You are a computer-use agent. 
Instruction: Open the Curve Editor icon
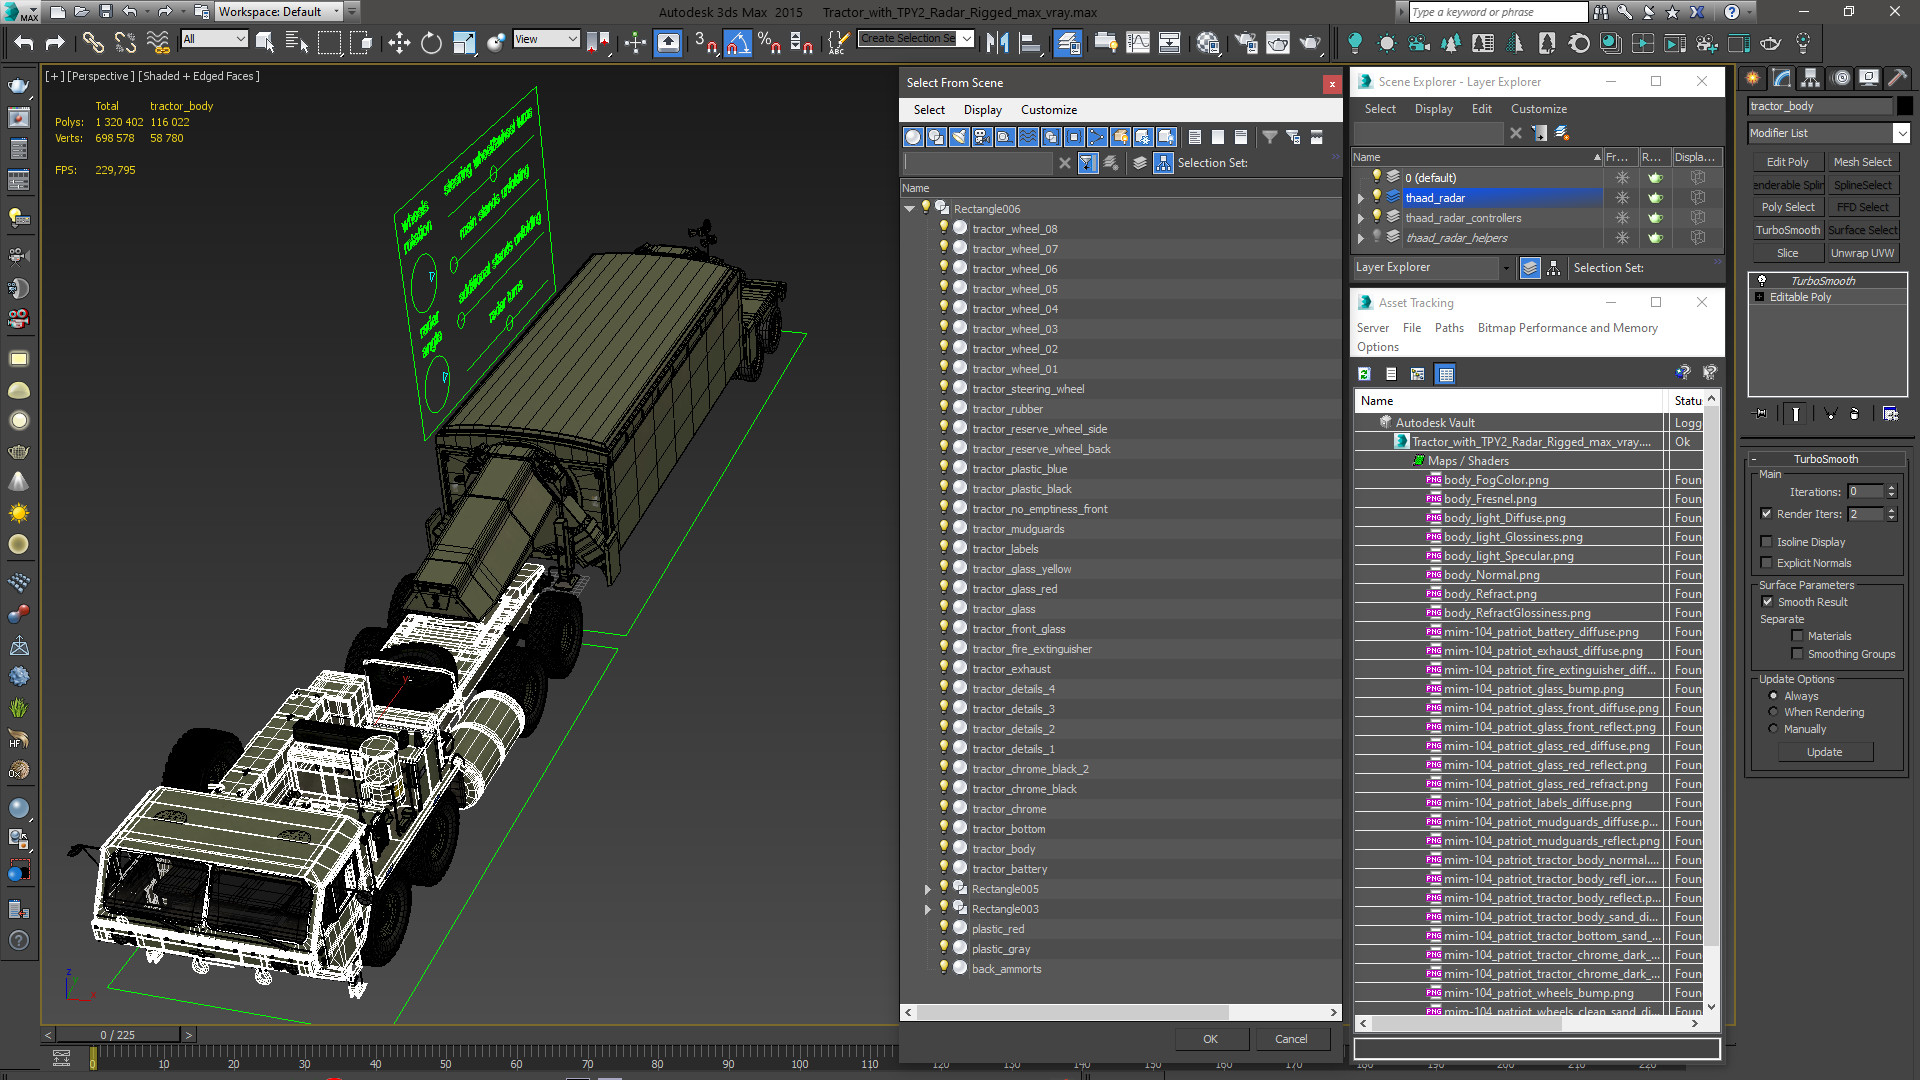point(1138,43)
